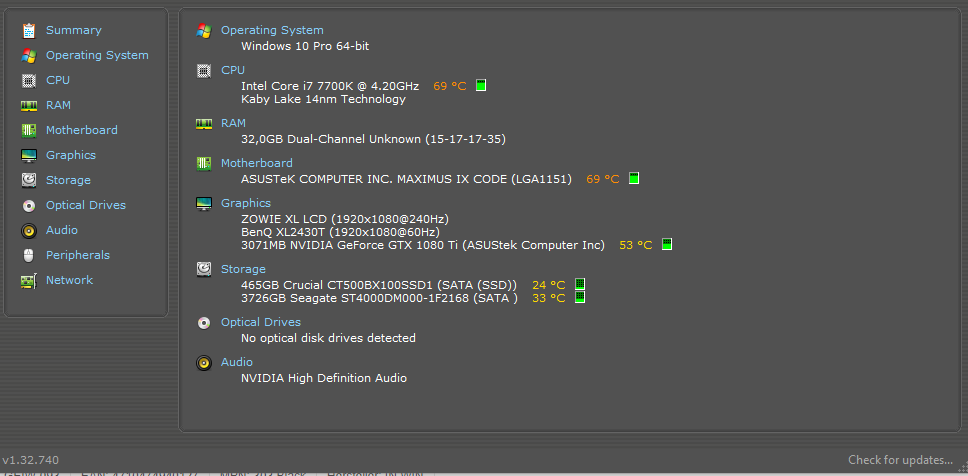Click the Optical Drives disc icon in sidebar

coord(28,206)
